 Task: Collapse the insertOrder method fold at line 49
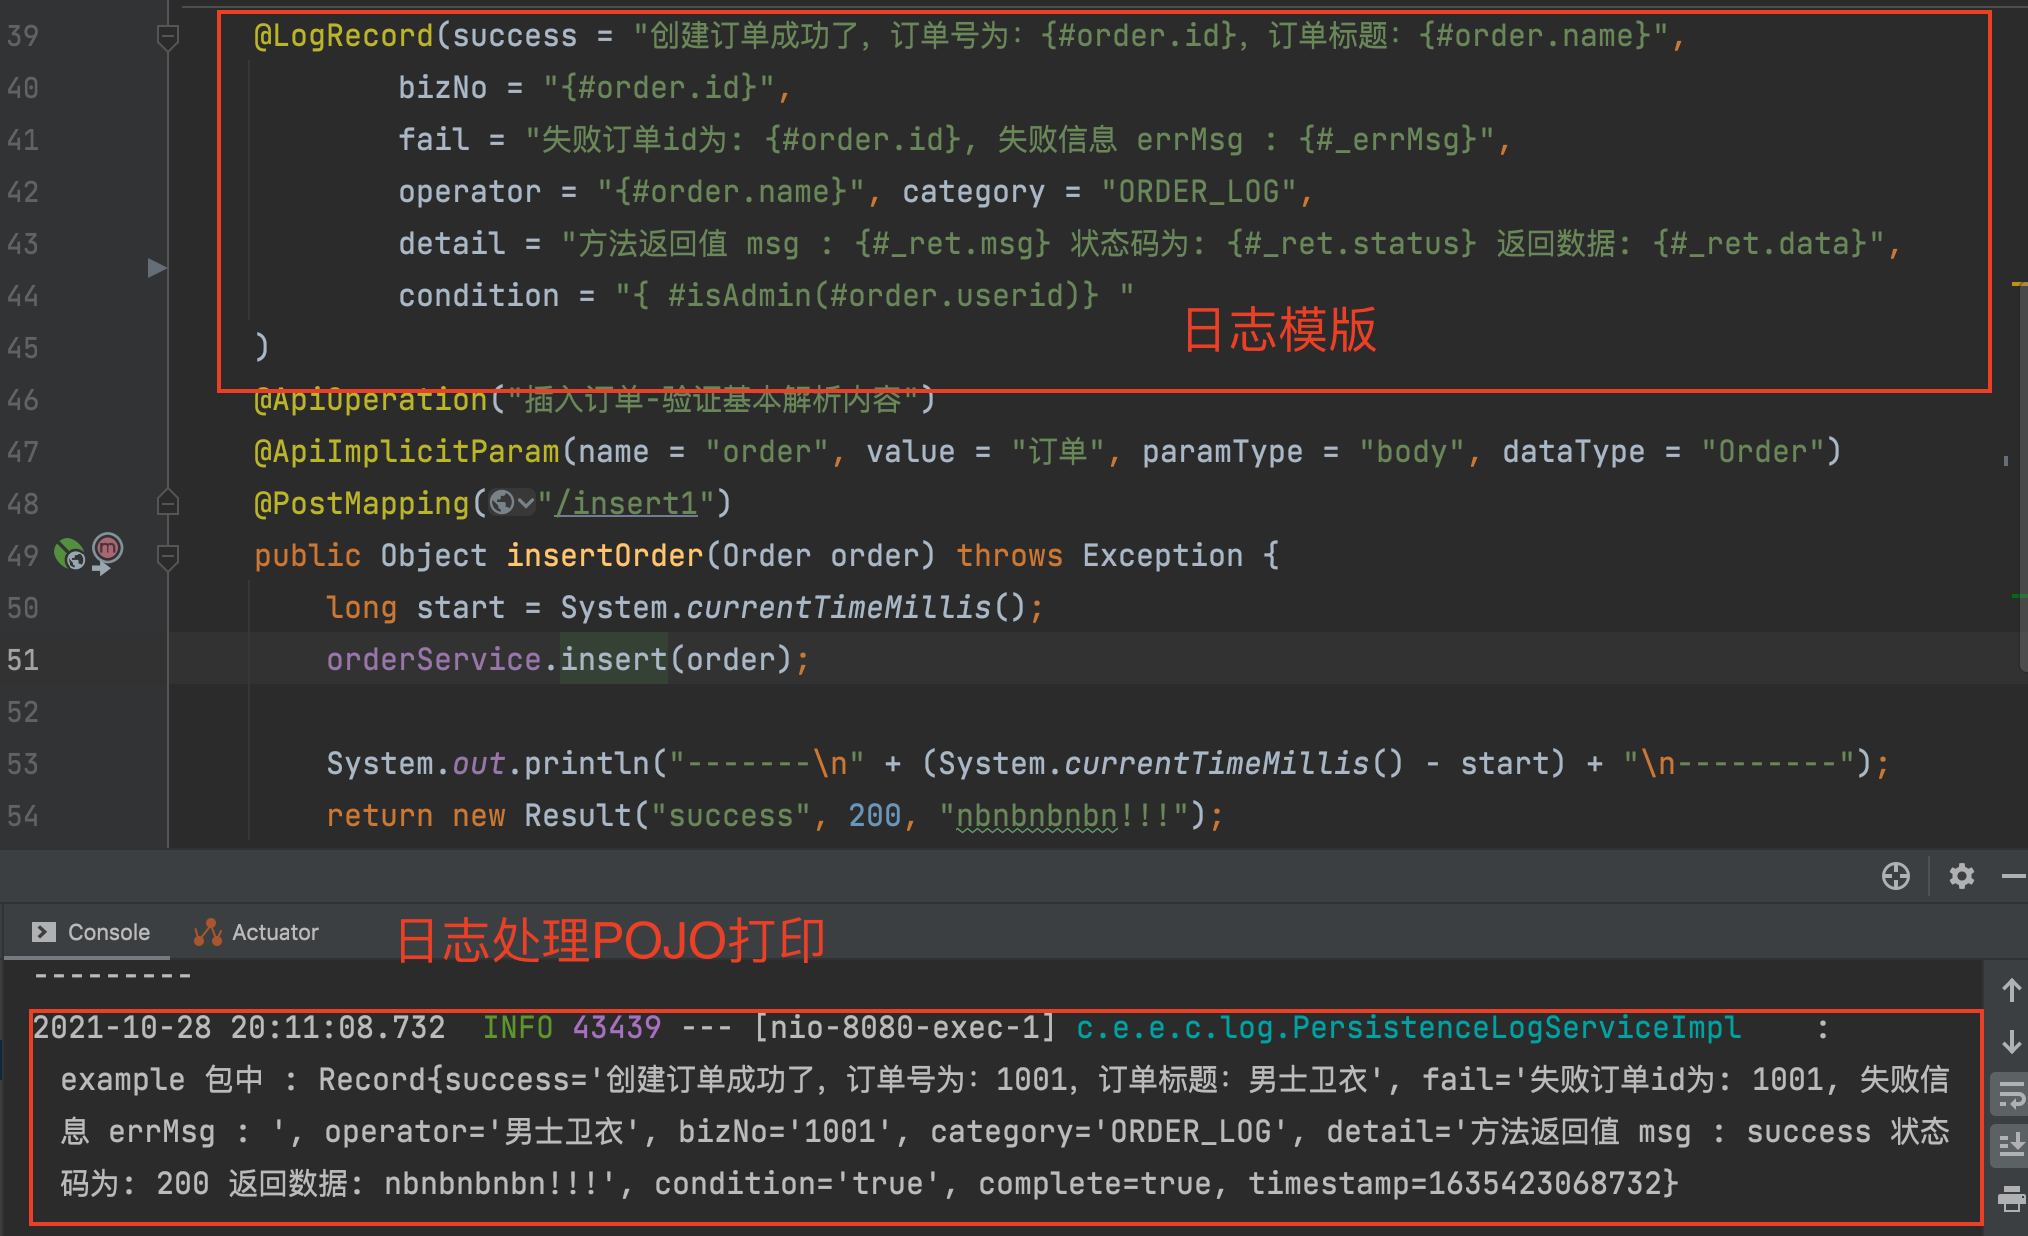click(168, 556)
